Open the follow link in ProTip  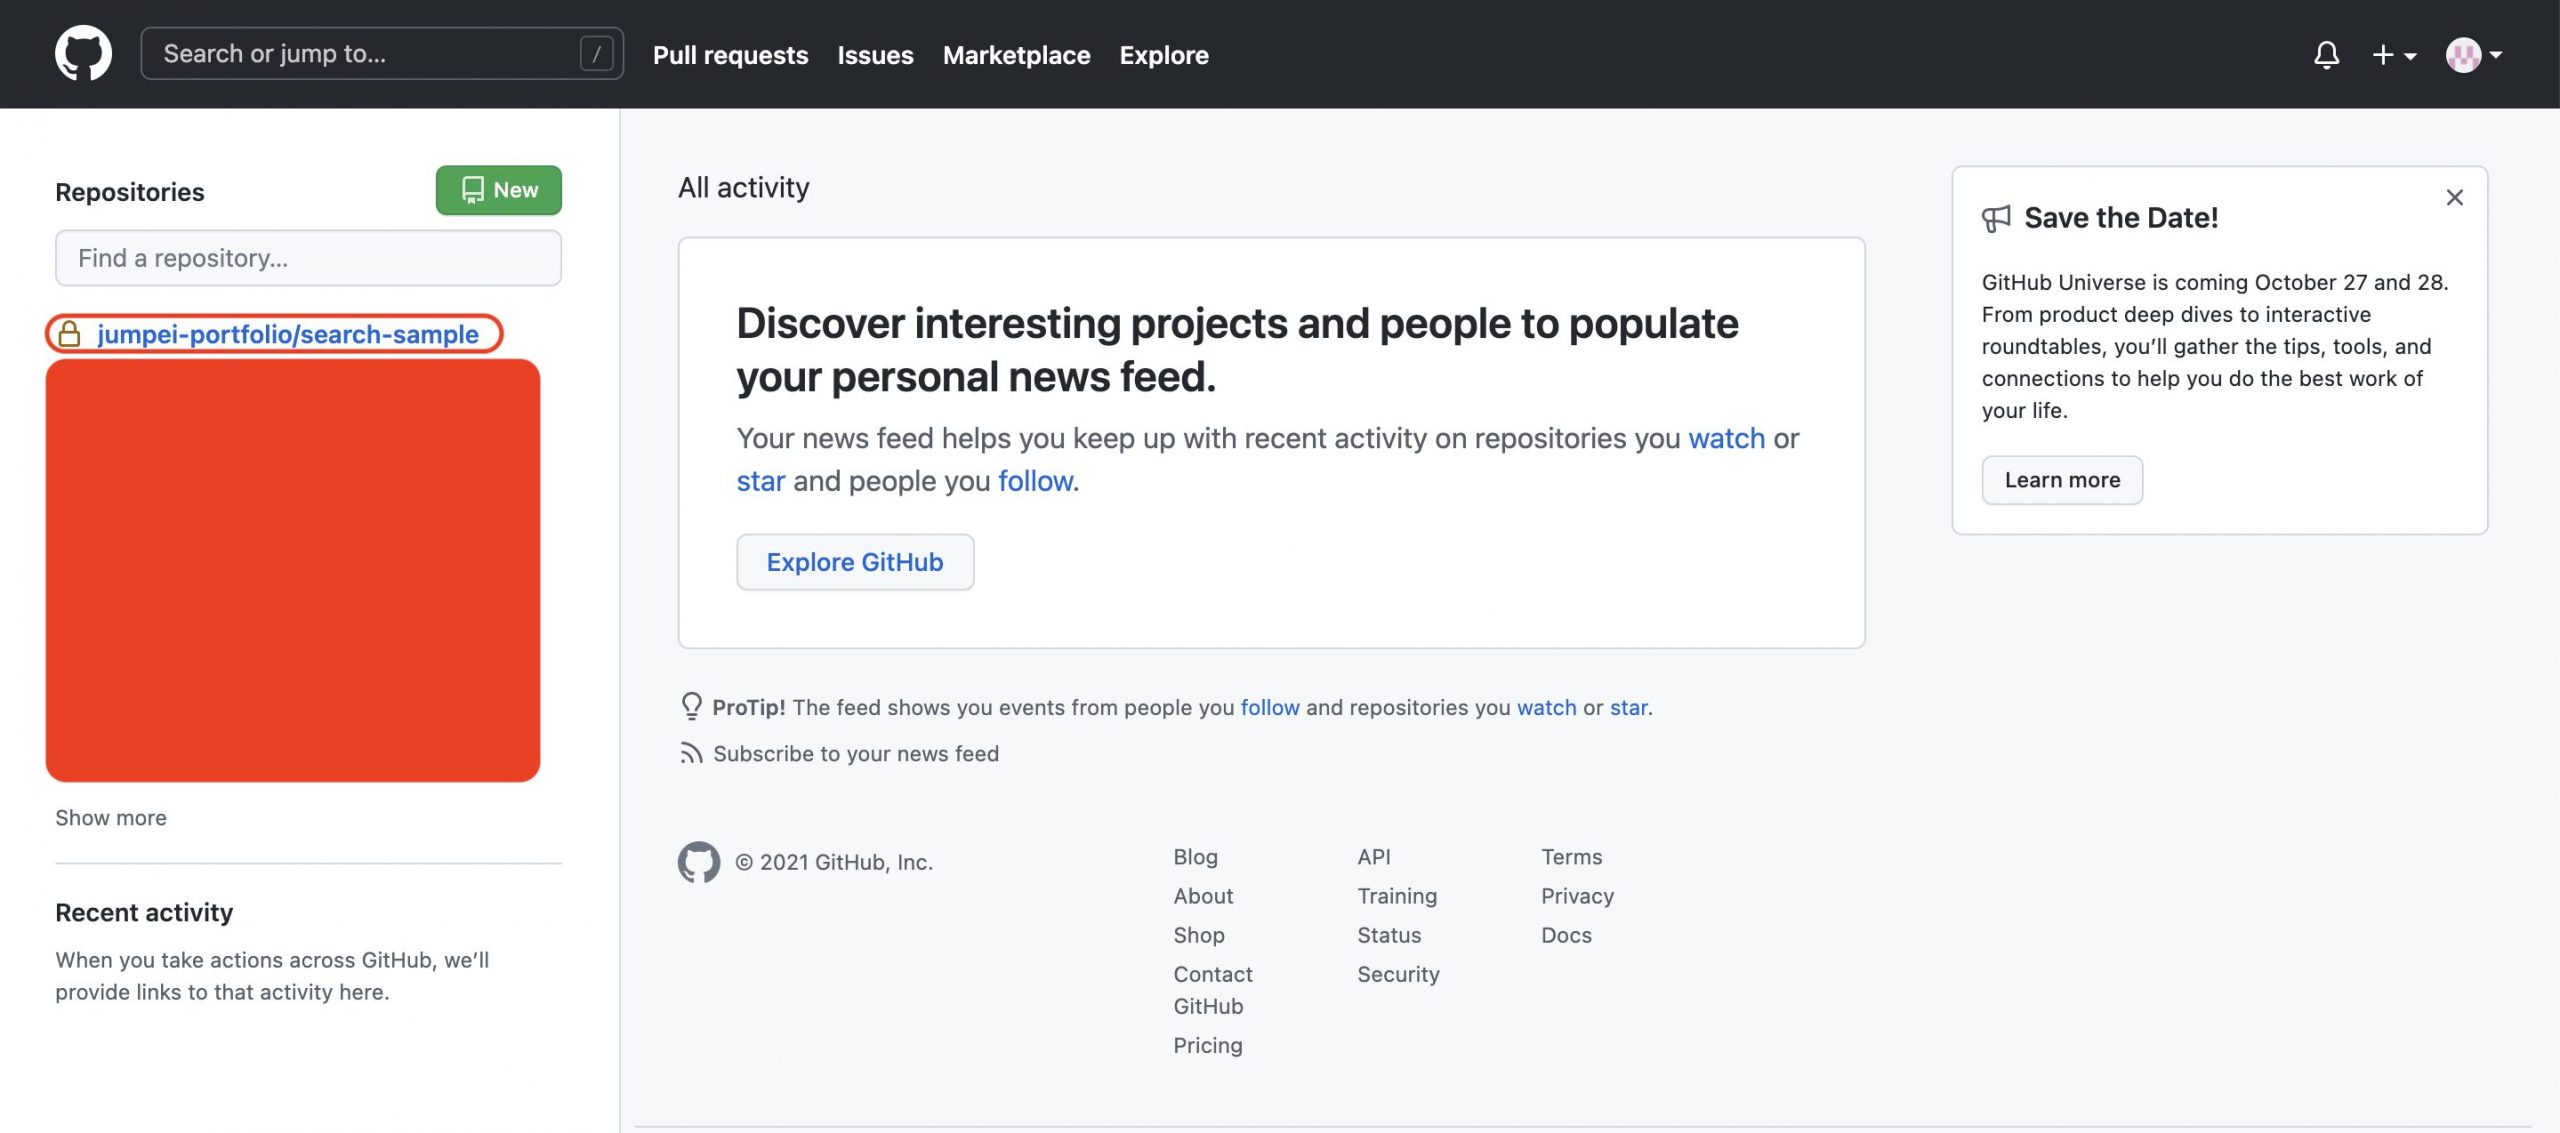click(x=1270, y=707)
